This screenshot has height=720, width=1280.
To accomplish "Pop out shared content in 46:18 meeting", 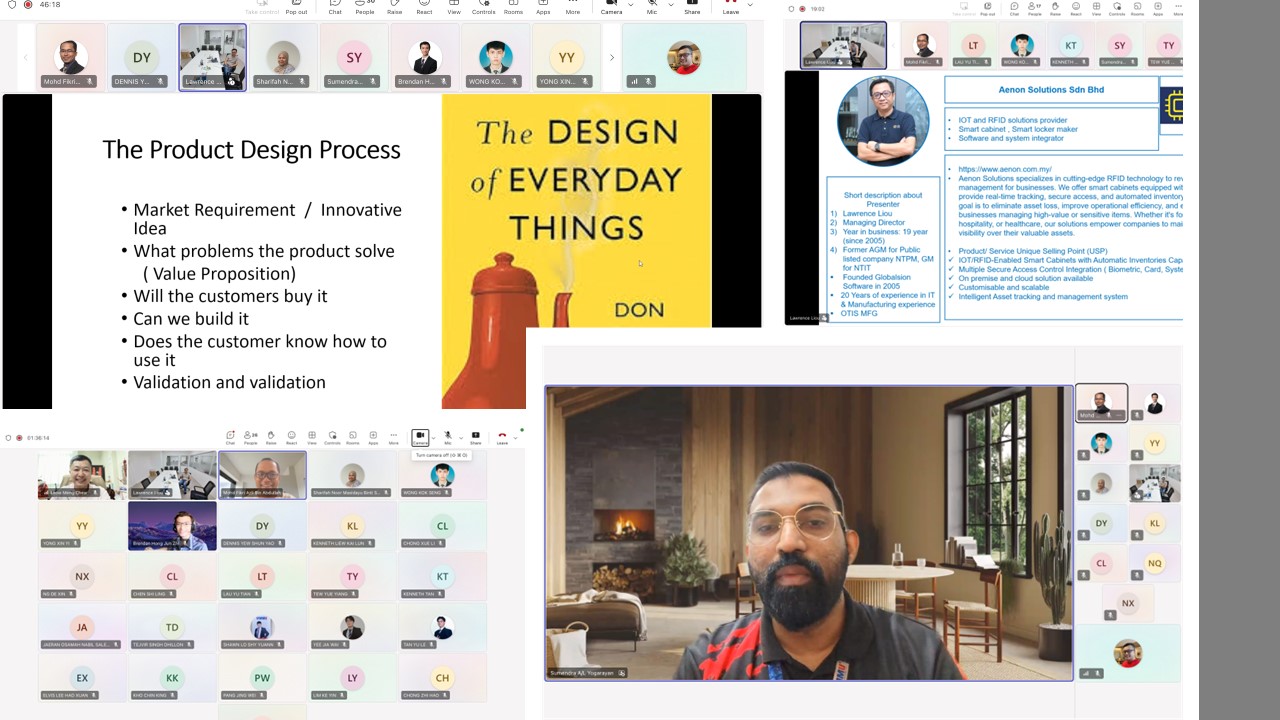I will [296, 8].
